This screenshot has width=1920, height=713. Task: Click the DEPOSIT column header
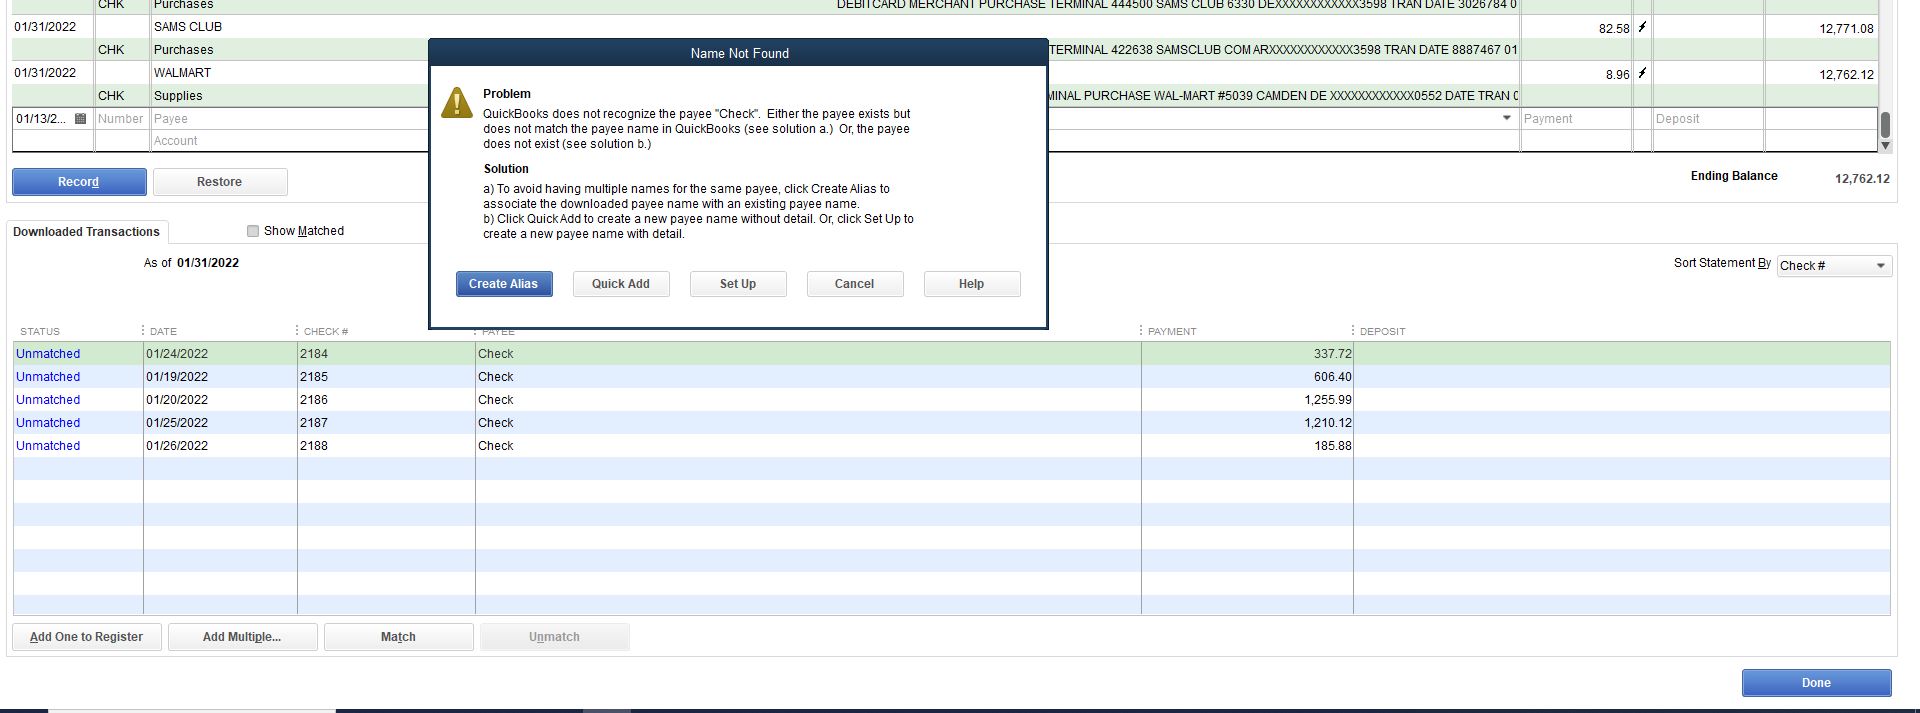pos(1382,331)
